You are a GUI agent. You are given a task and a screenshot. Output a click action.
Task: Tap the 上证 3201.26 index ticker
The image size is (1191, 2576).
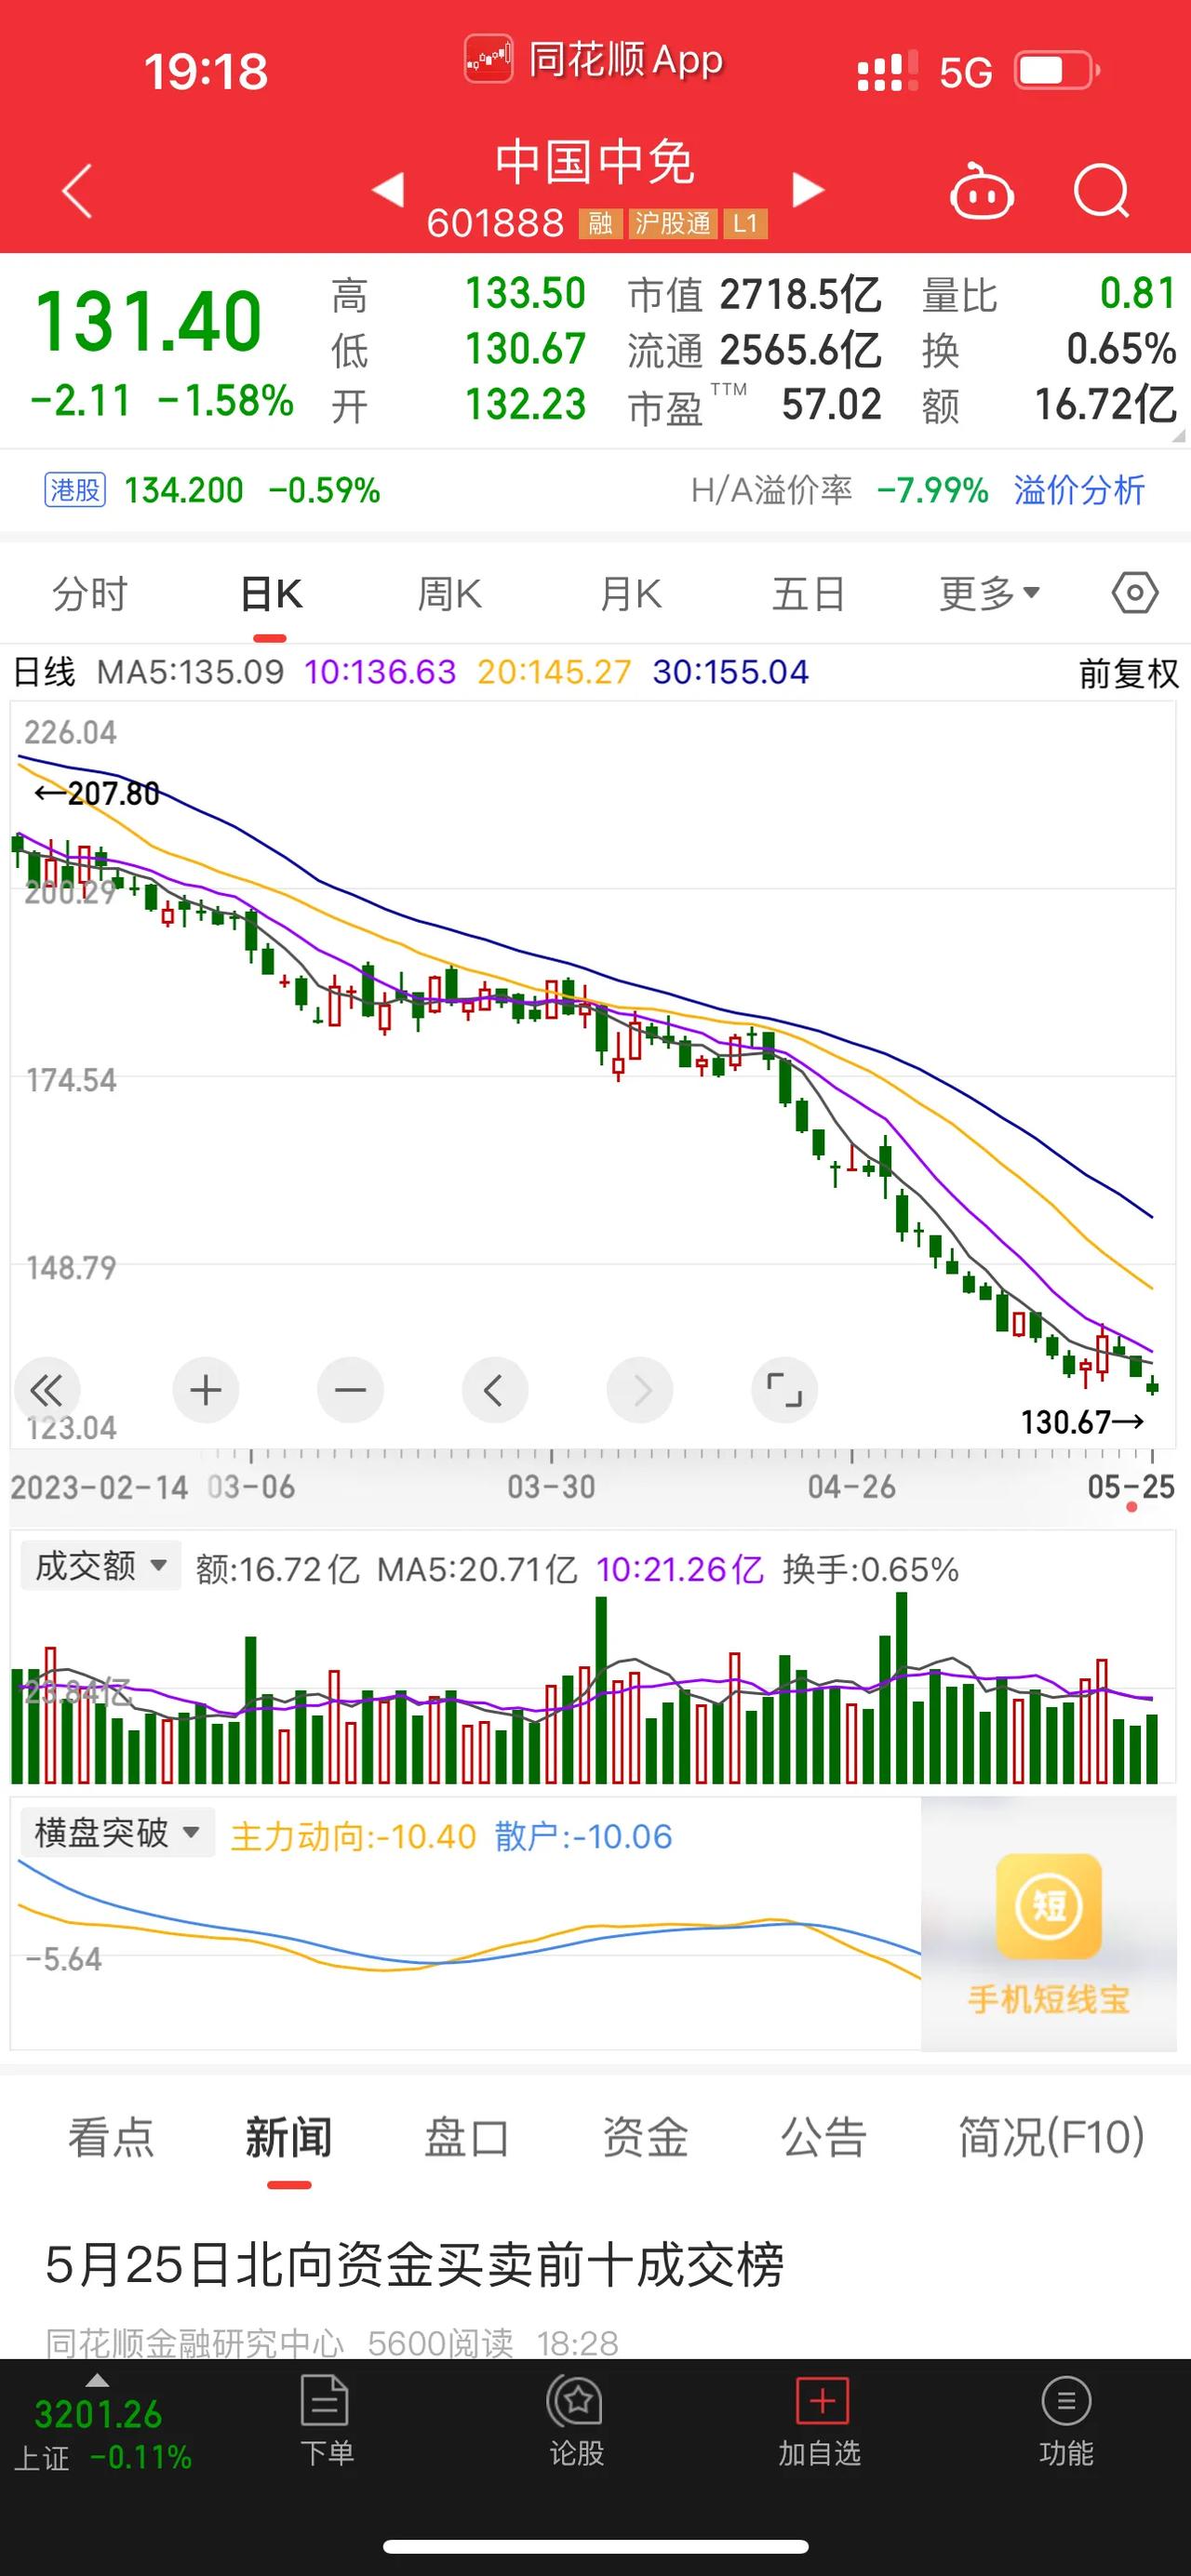point(102,2433)
